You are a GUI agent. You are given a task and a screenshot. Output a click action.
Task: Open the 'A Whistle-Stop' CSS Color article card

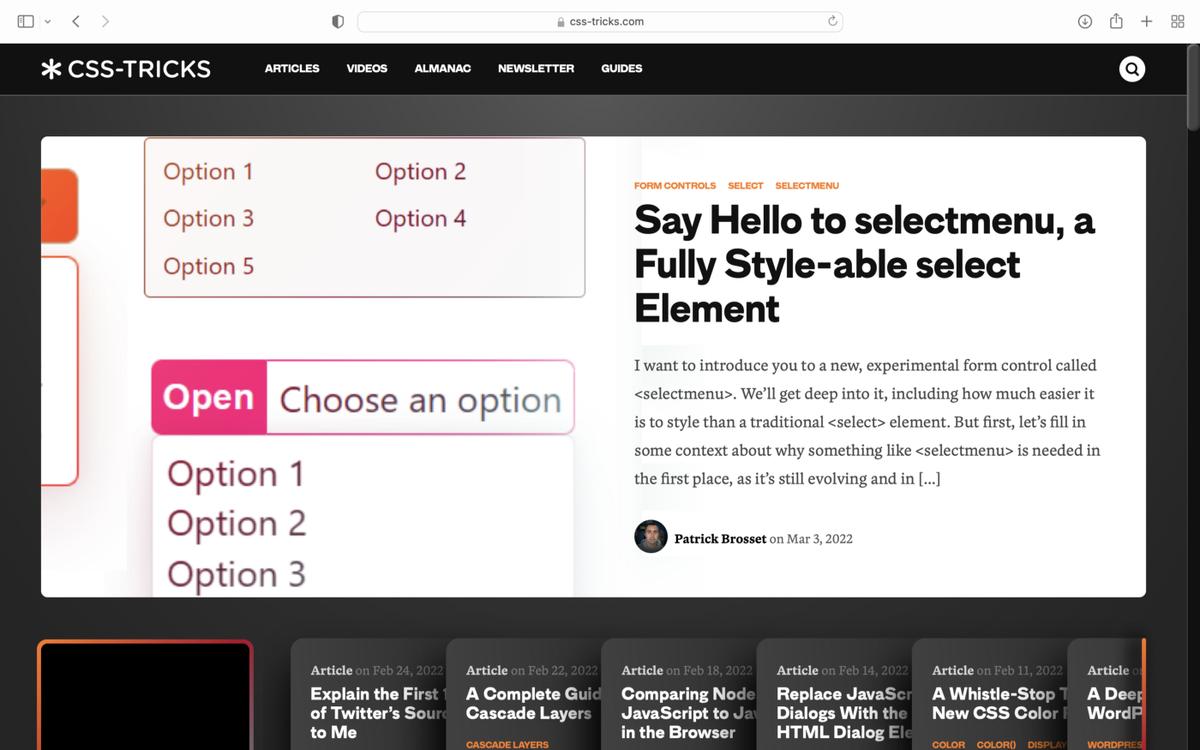click(x=990, y=695)
